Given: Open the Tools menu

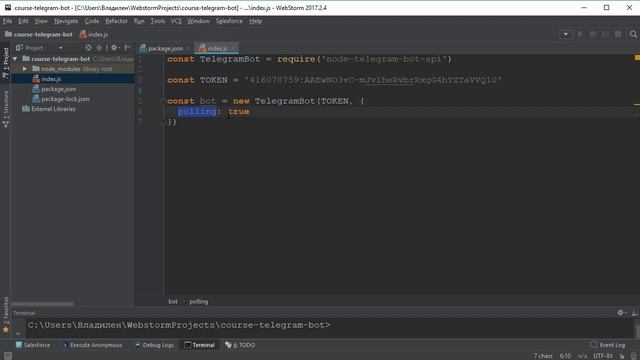Looking at the screenshot, I should 158,21.
